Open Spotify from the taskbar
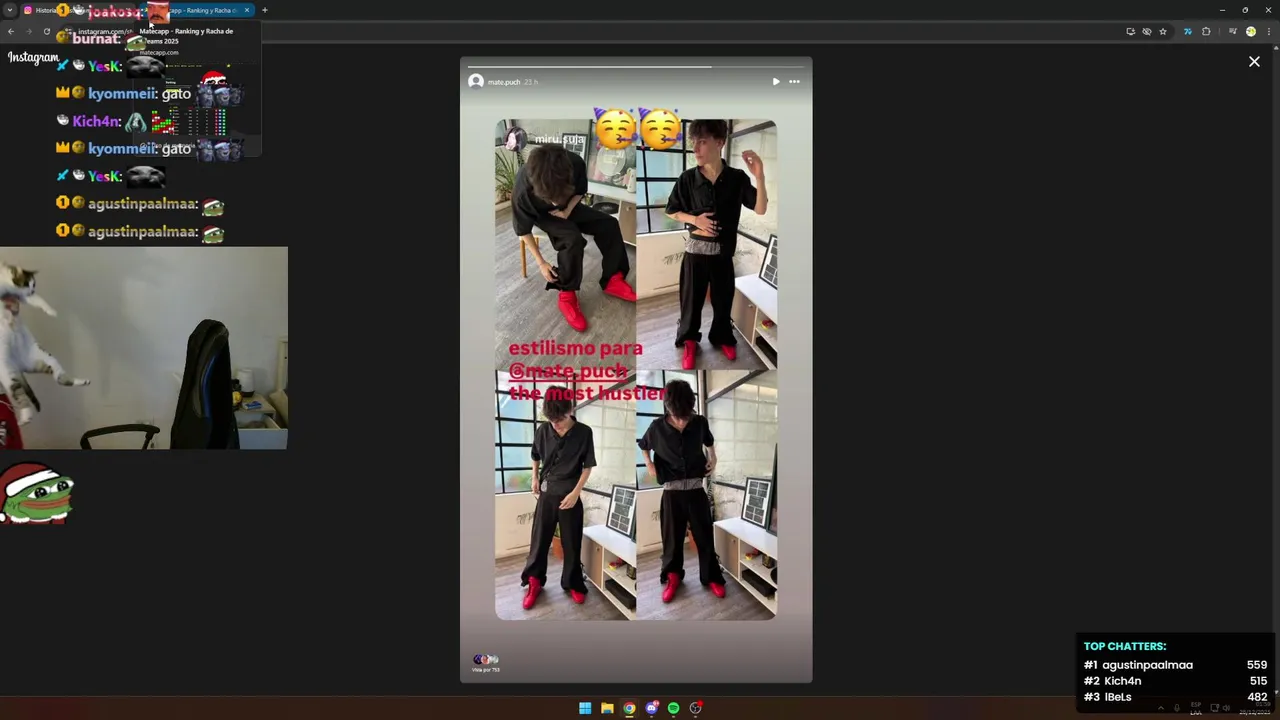This screenshot has height=720, width=1280. point(674,708)
